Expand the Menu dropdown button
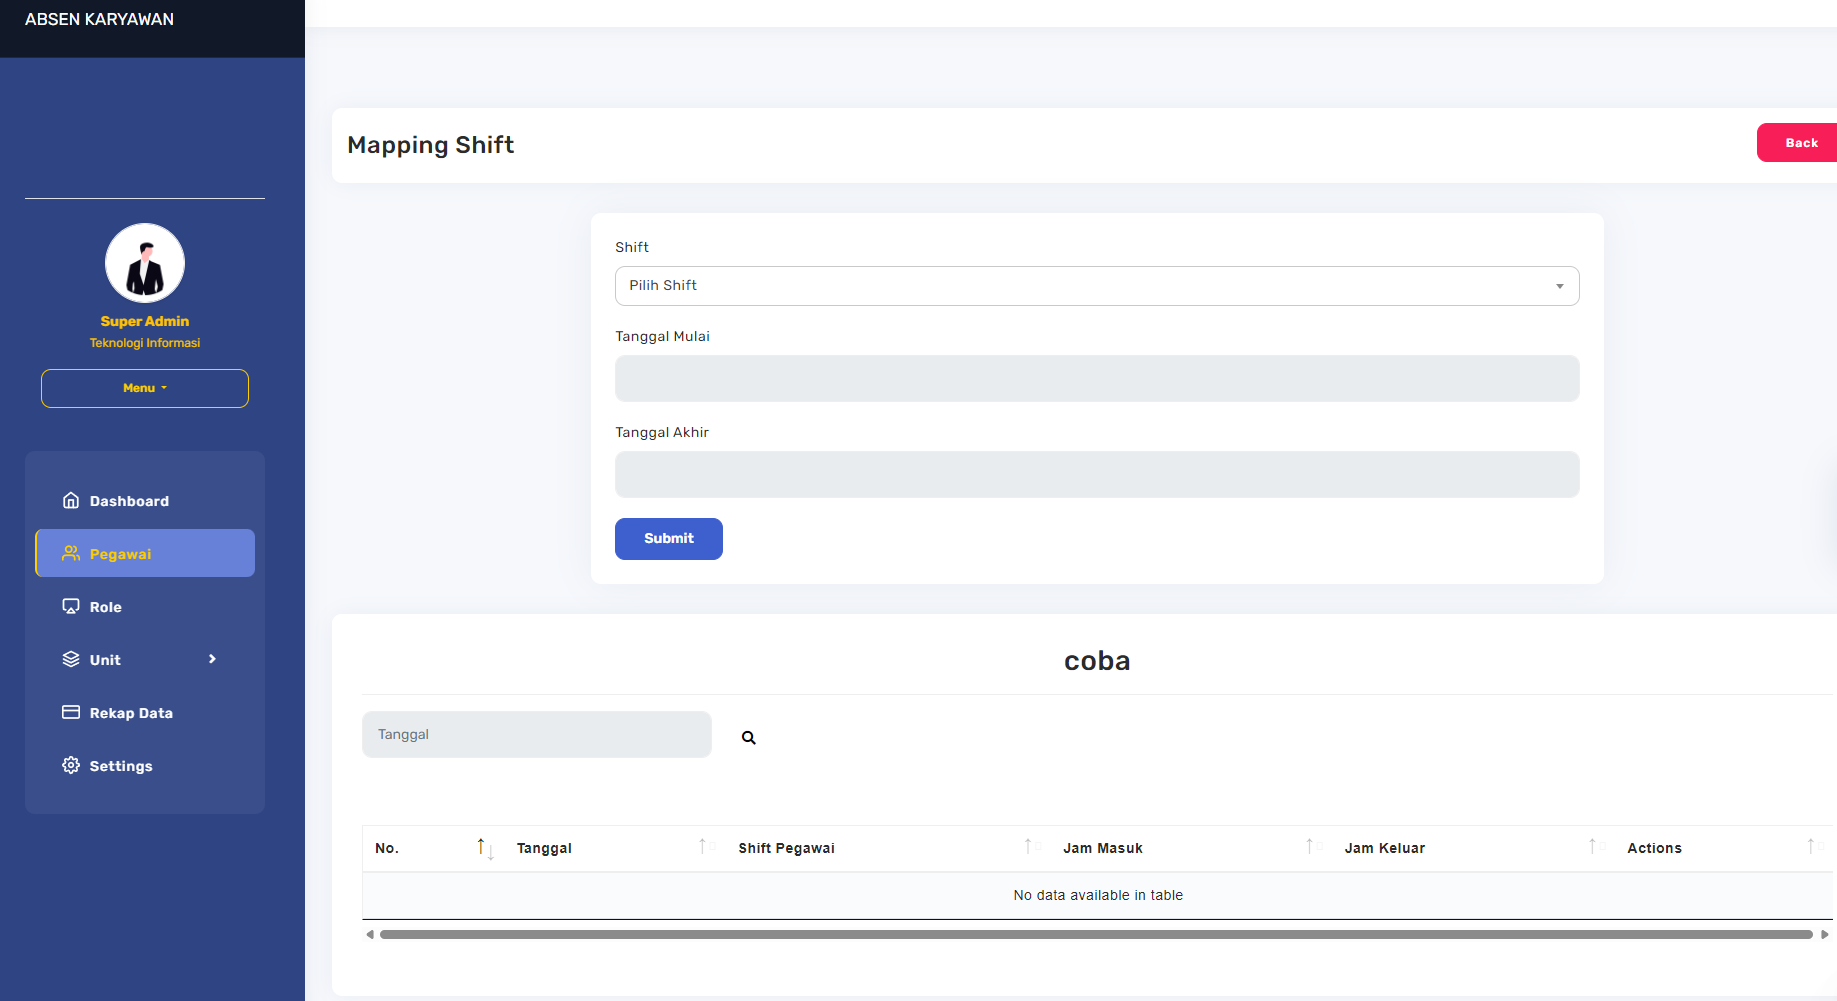1837x1001 pixels. pyautogui.click(x=145, y=388)
